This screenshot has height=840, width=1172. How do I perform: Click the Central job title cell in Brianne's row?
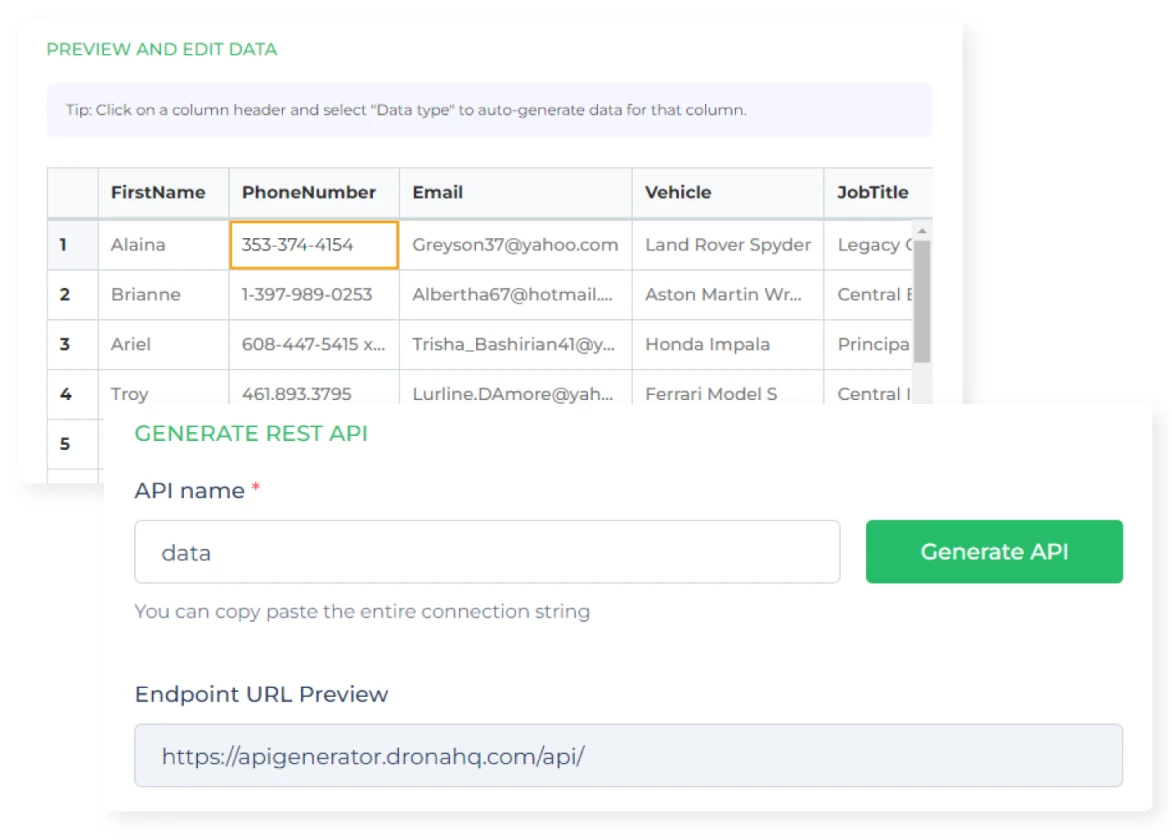click(869, 294)
